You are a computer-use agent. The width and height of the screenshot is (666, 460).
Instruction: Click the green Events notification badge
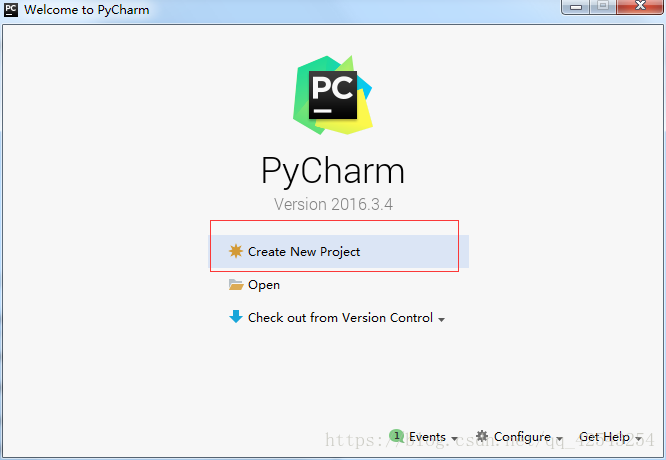coord(396,435)
